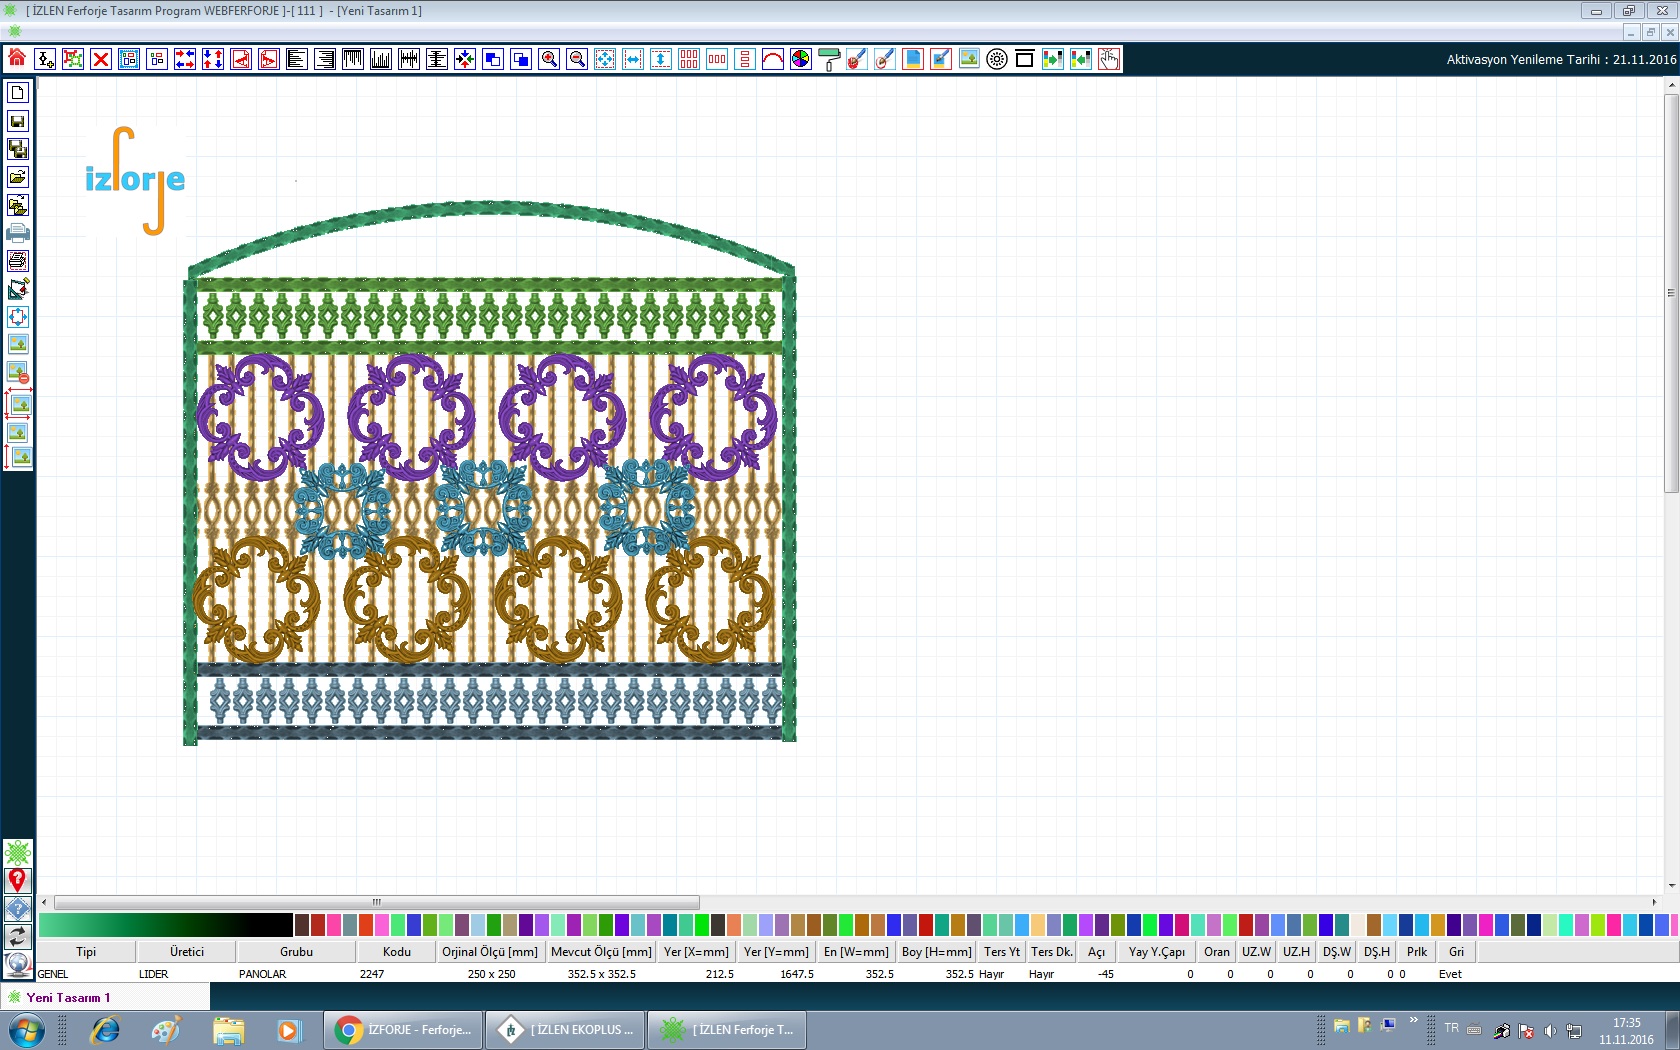Open the Windows Start button

click(26, 1030)
